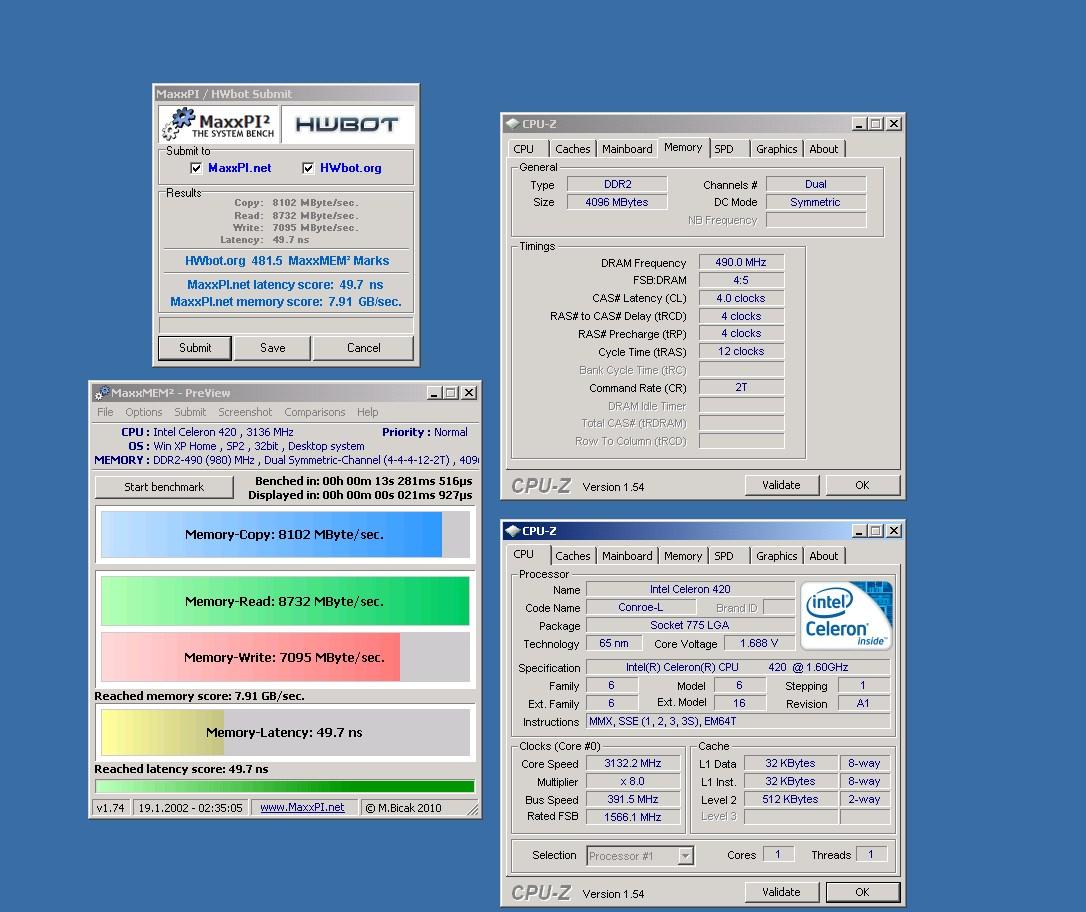This screenshot has height=912, width=1086.
Task: Open the Processor #1 selection dropdown
Action: coord(685,856)
